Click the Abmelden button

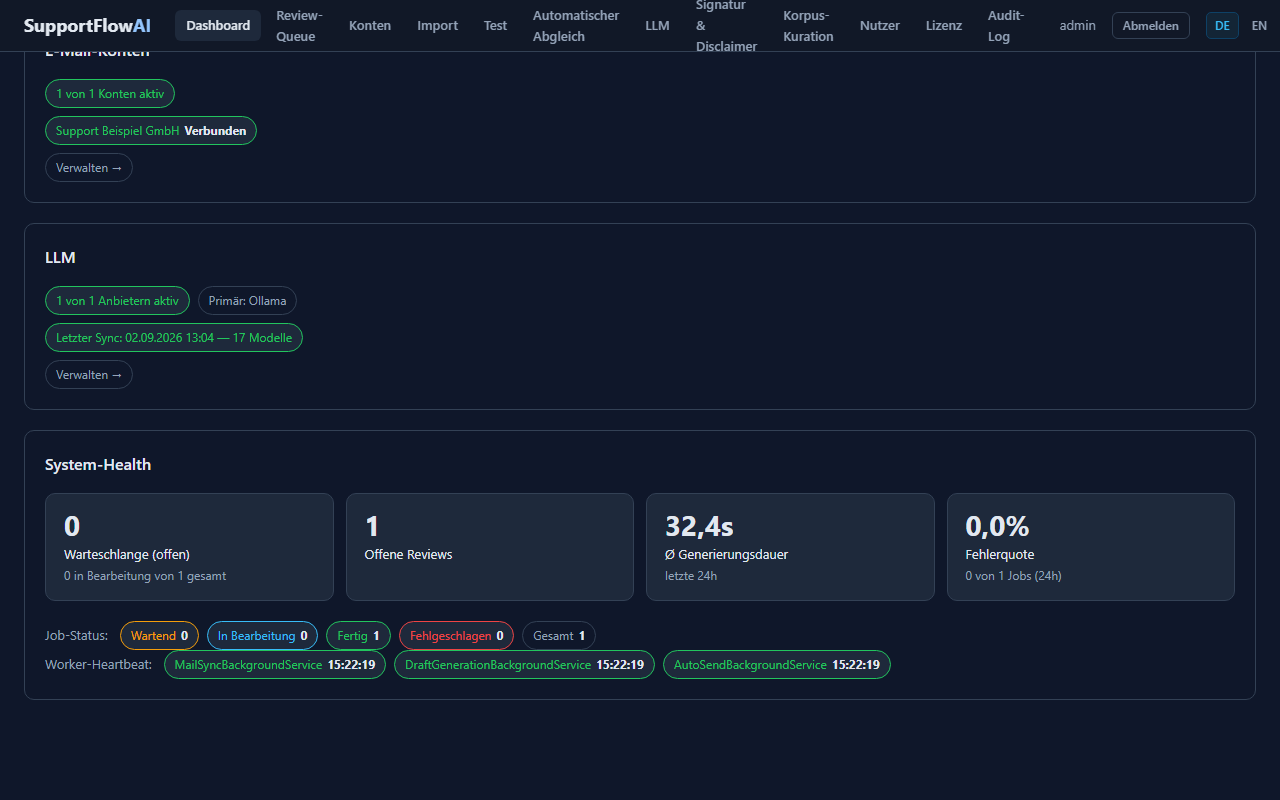click(x=1151, y=25)
